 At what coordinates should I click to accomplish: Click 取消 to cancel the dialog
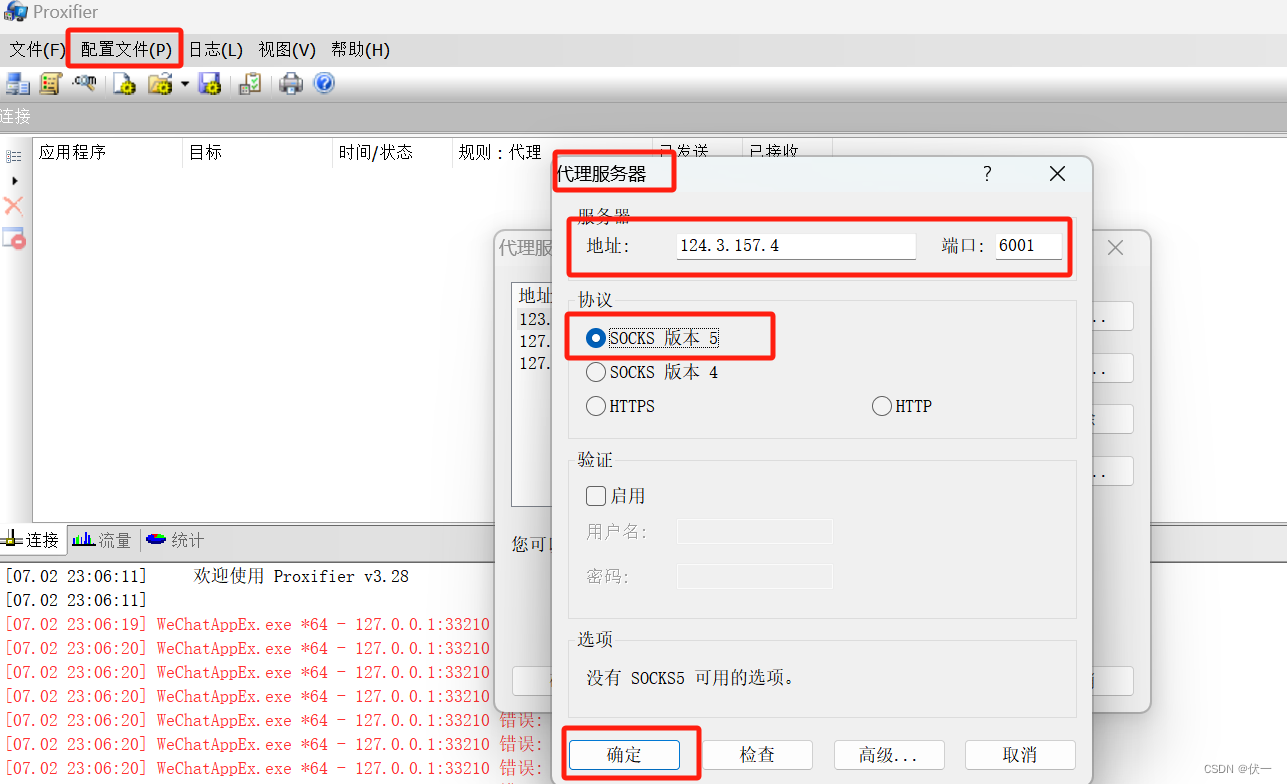[x=1020, y=755]
